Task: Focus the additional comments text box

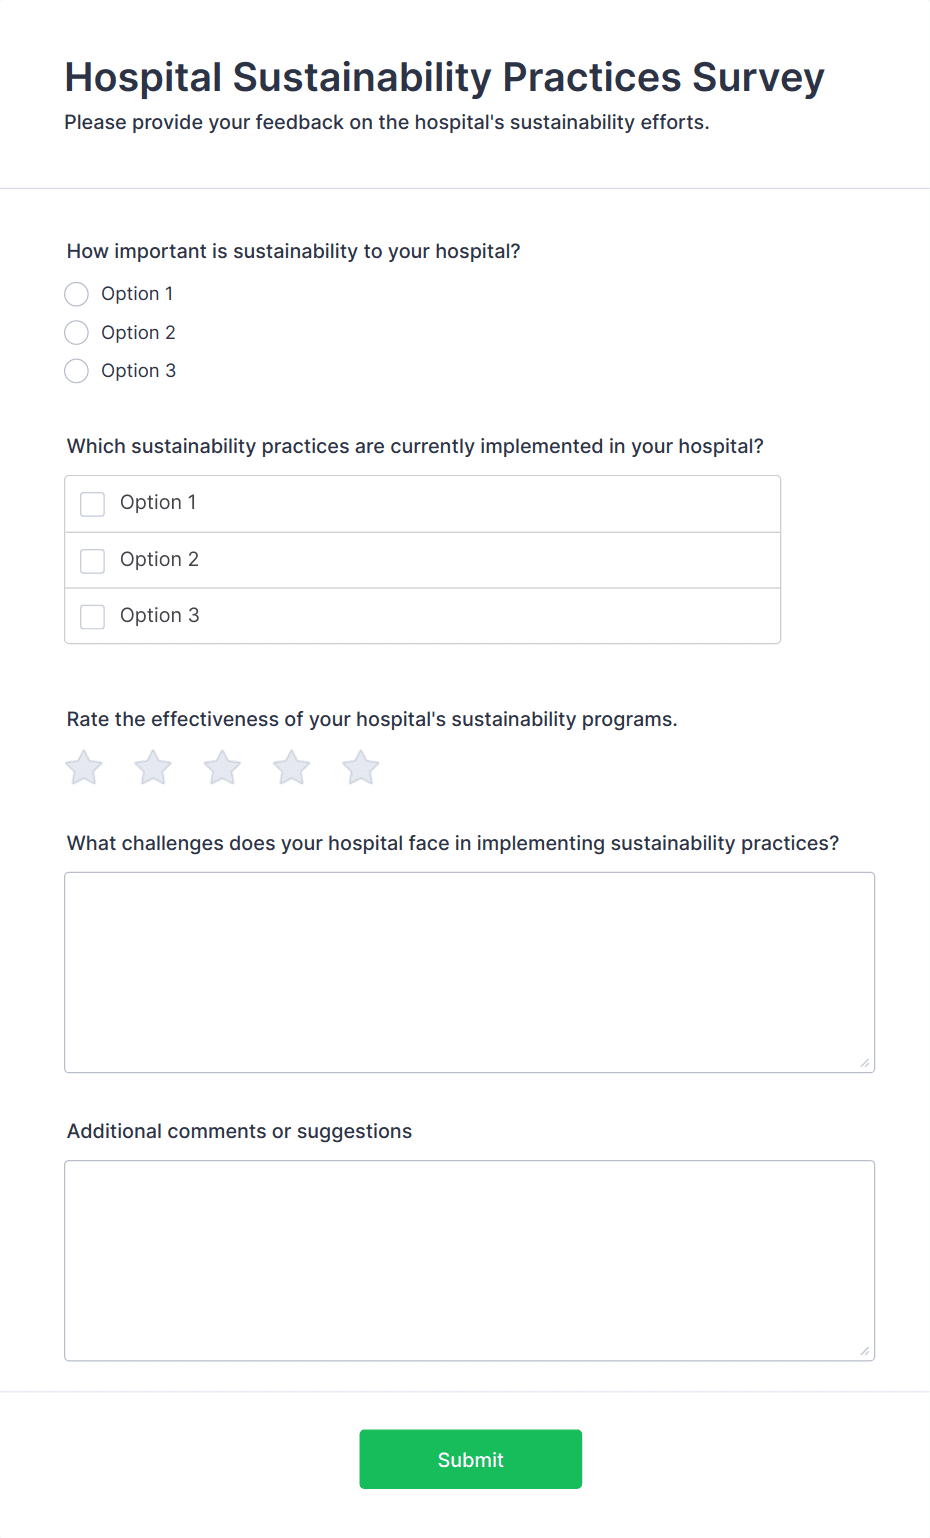Action: pos(469,1260)
